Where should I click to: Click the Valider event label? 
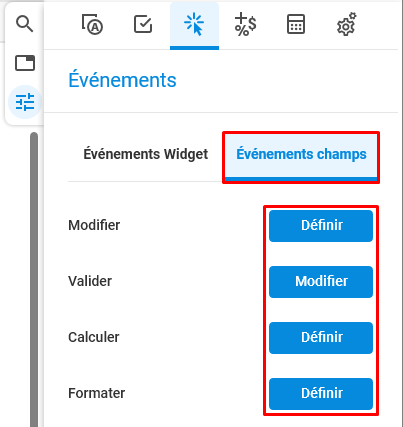tap(90, 281)
